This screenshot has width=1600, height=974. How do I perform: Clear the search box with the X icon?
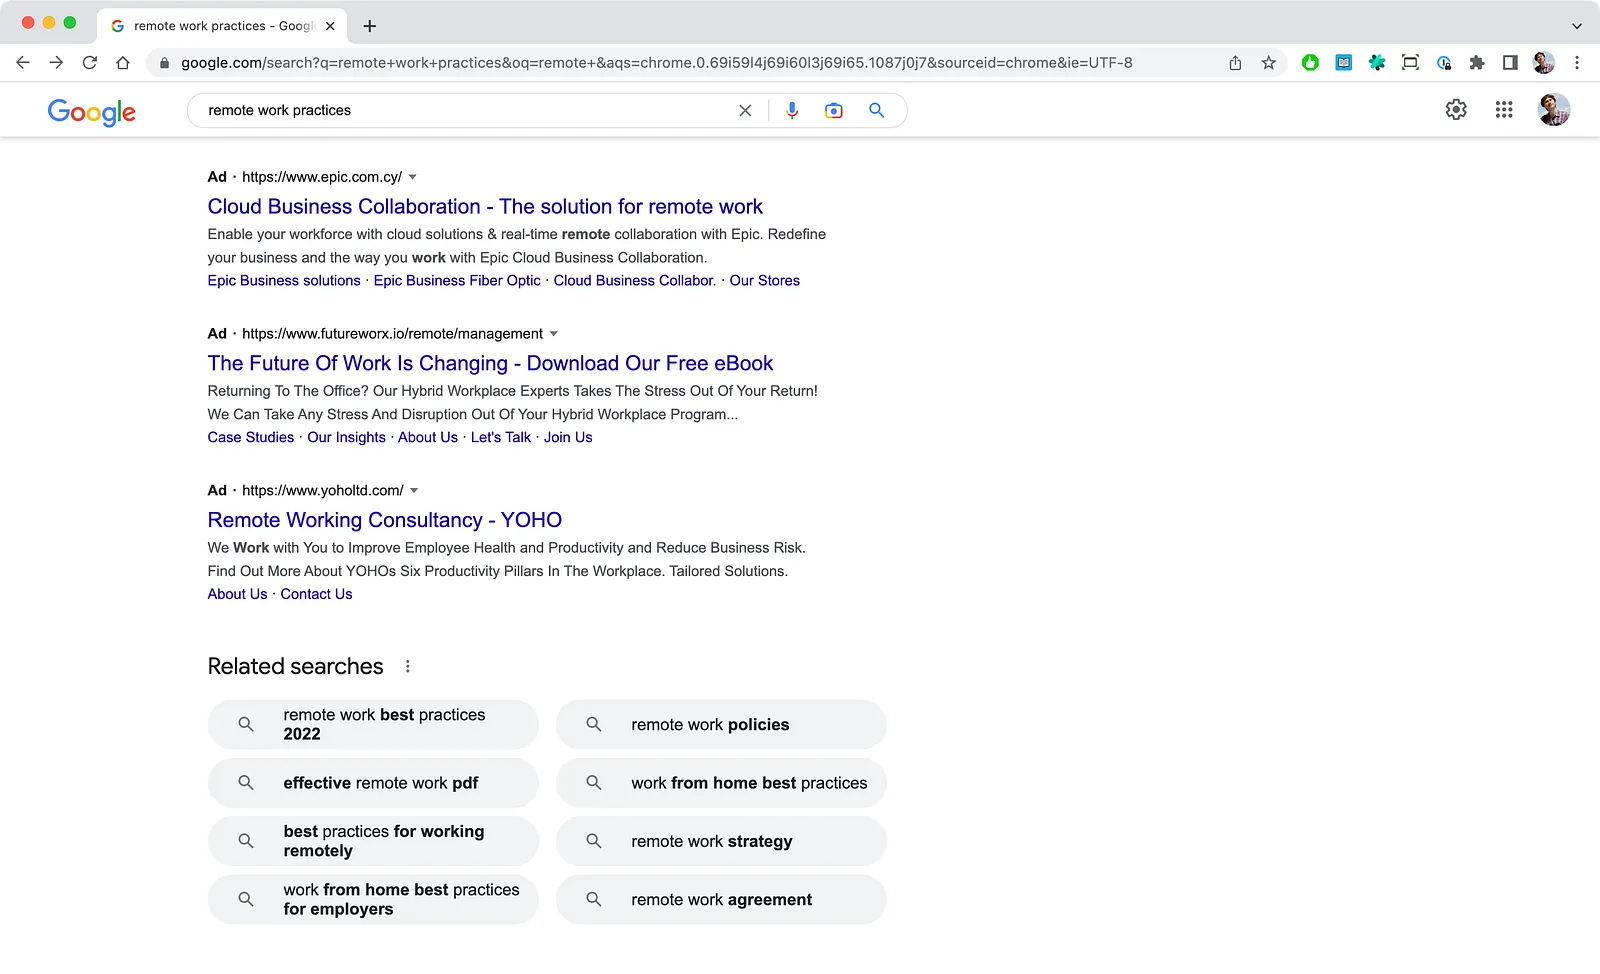pyautogui.click(x=745, y=111)
